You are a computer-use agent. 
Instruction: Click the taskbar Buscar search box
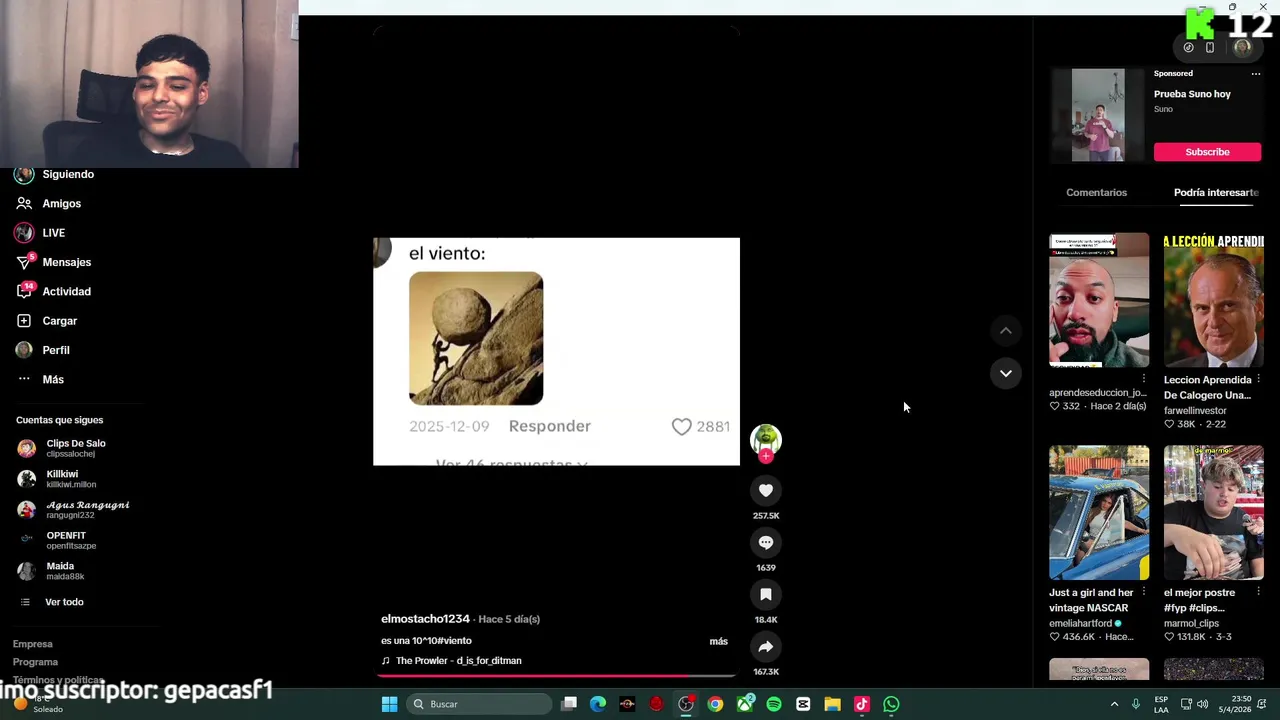click(x=479, y=704)
